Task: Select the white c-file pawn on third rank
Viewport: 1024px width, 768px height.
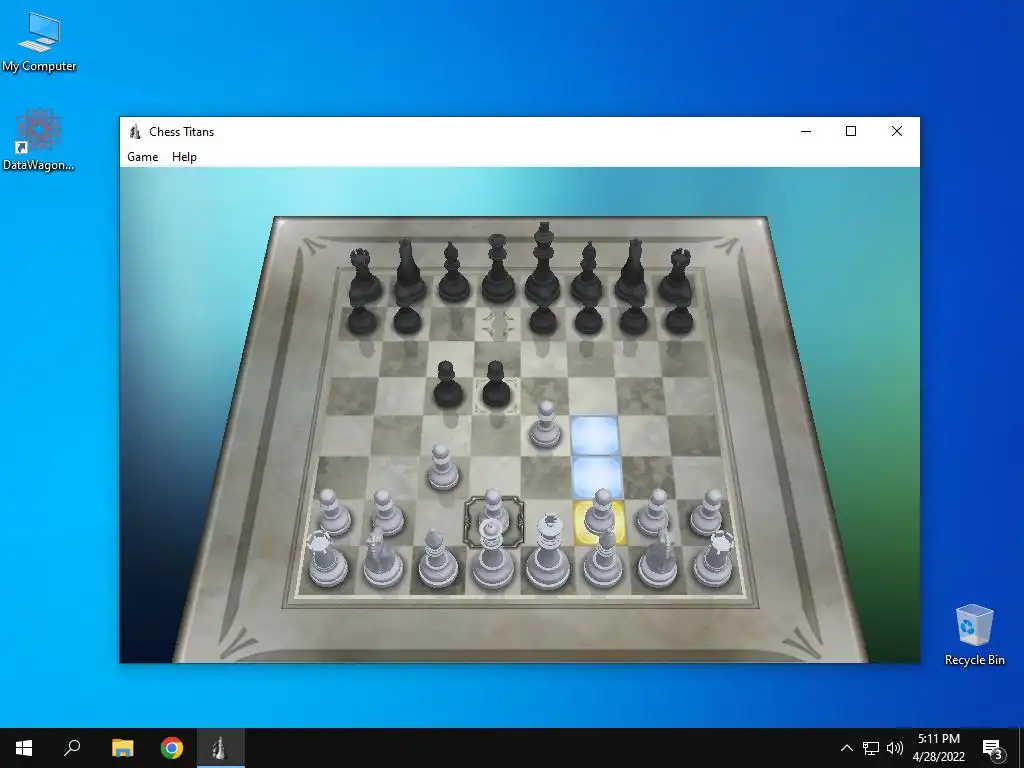Action: tap(443, 468)
